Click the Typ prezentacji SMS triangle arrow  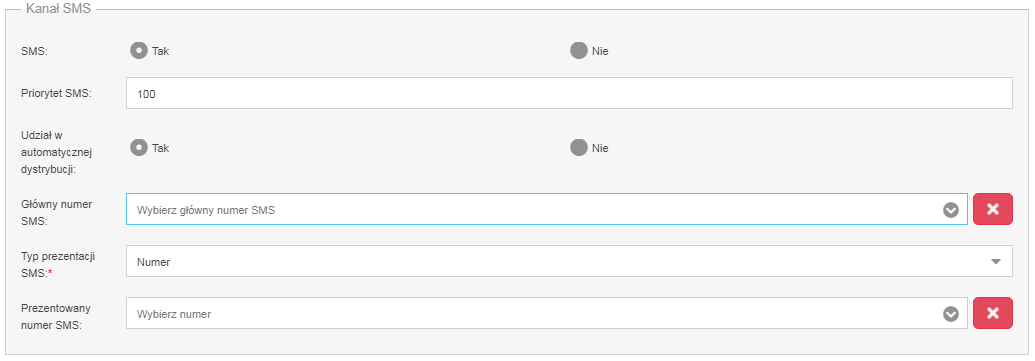(996, 261)
